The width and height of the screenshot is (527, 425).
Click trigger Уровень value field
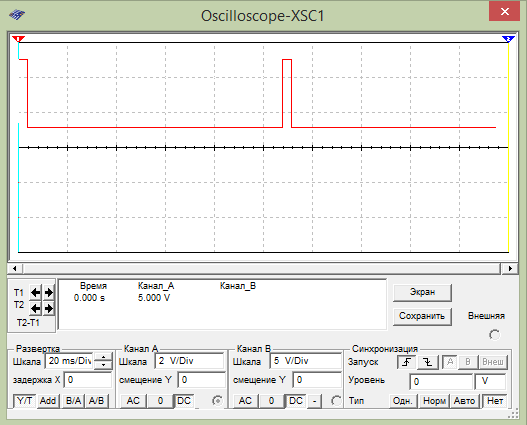click(441, 382)
